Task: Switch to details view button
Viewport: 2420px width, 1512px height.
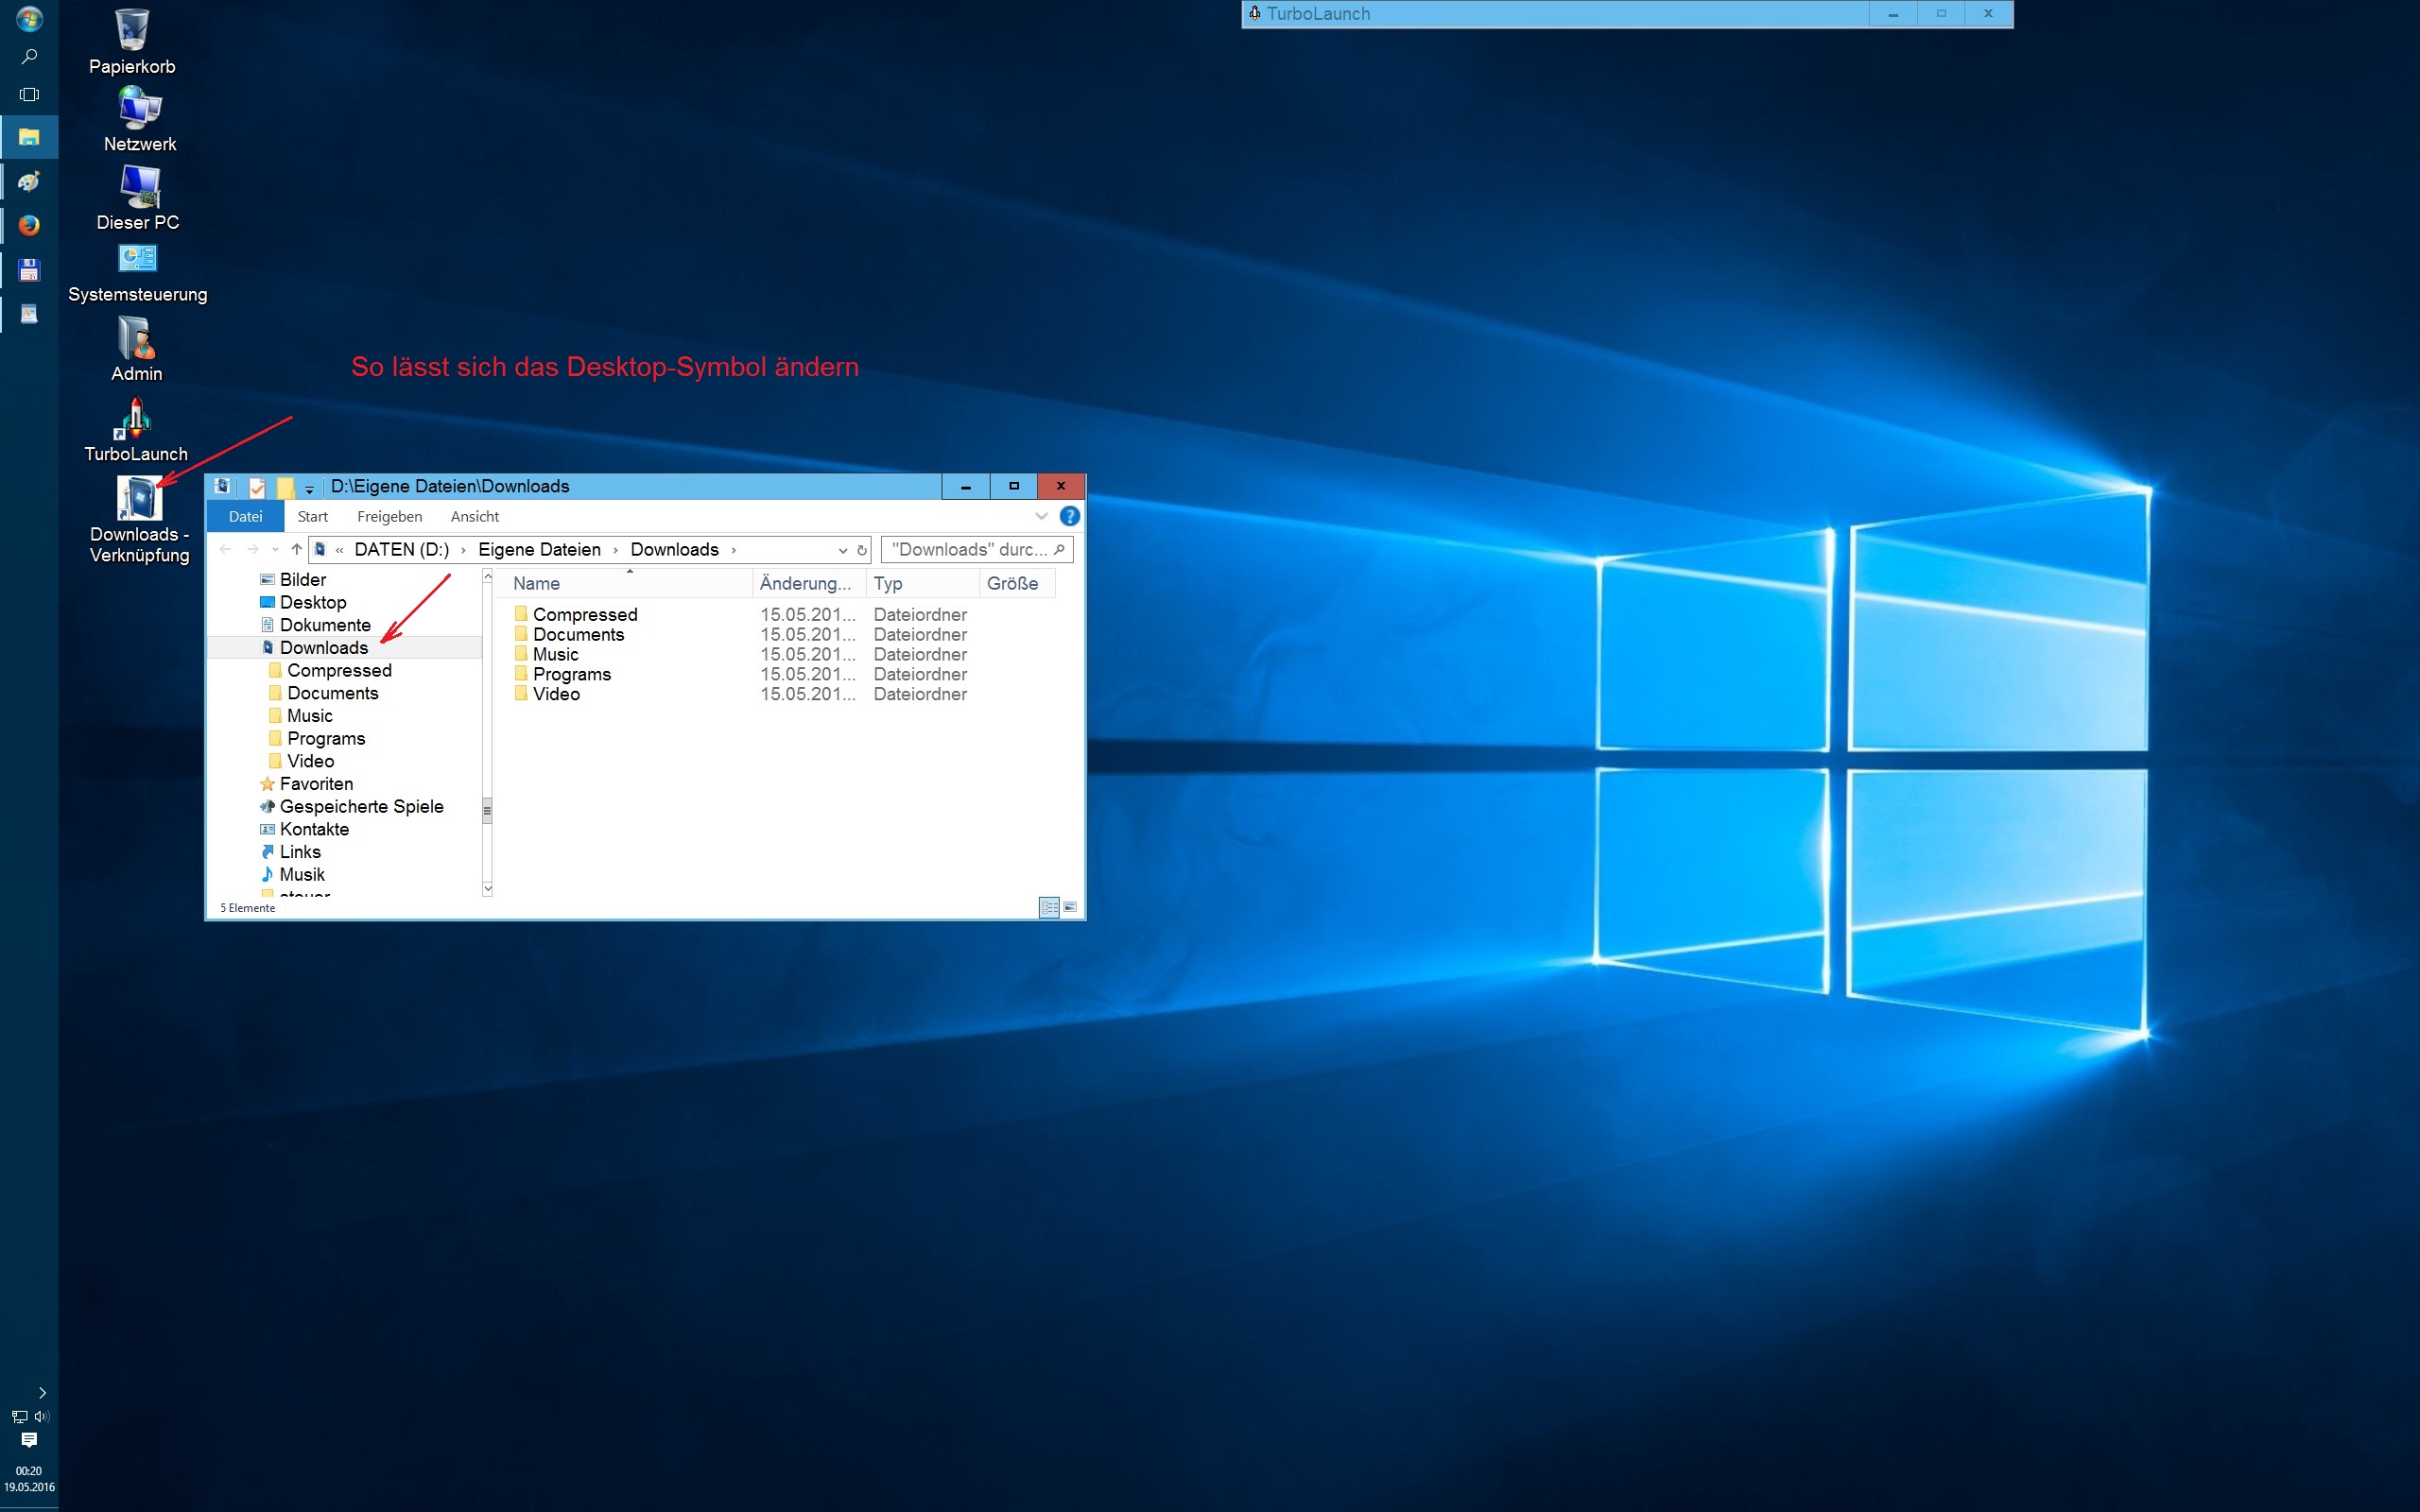Action: tap(1049, 907)
